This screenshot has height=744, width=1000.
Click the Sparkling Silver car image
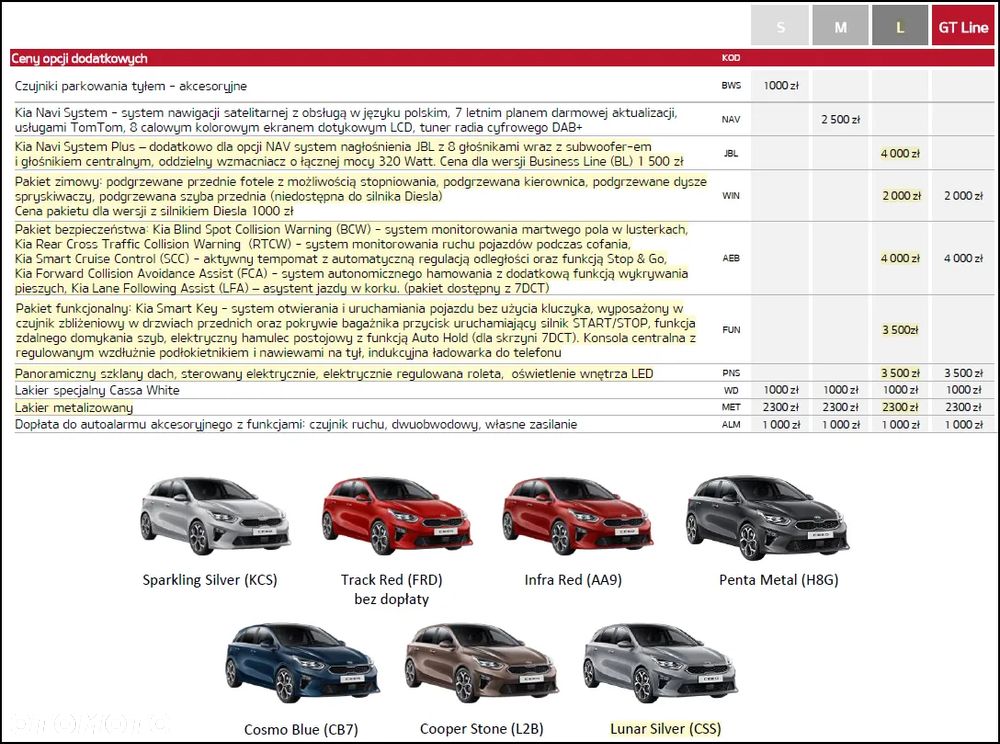tap(215, 516)
